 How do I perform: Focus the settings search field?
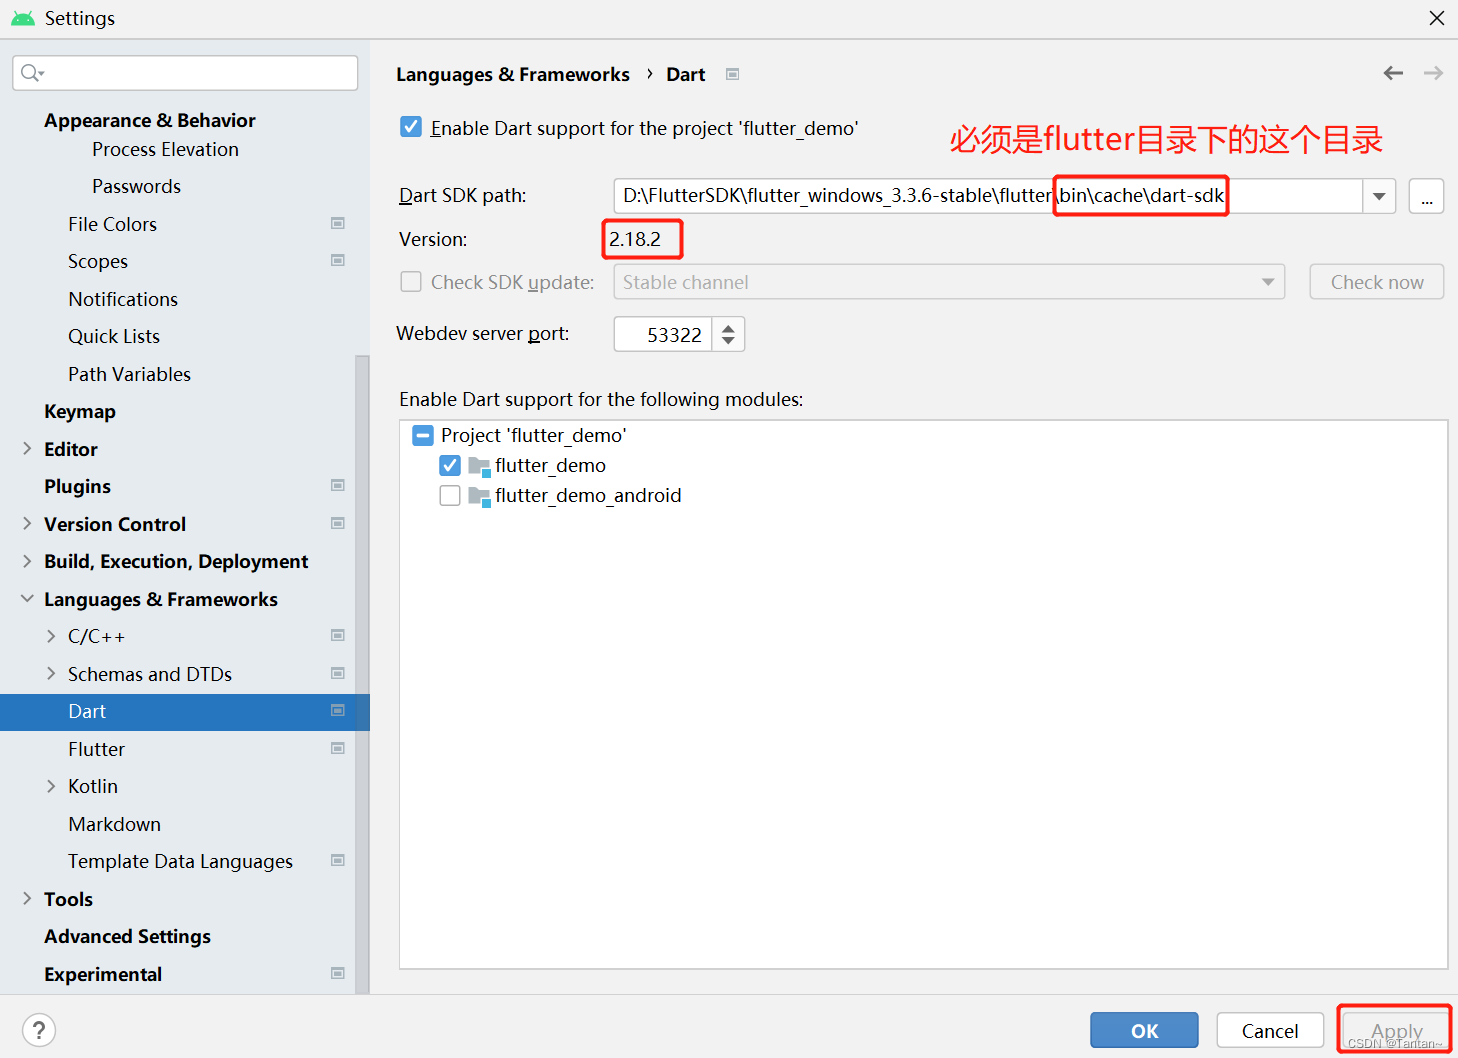(x=185, y=73)
